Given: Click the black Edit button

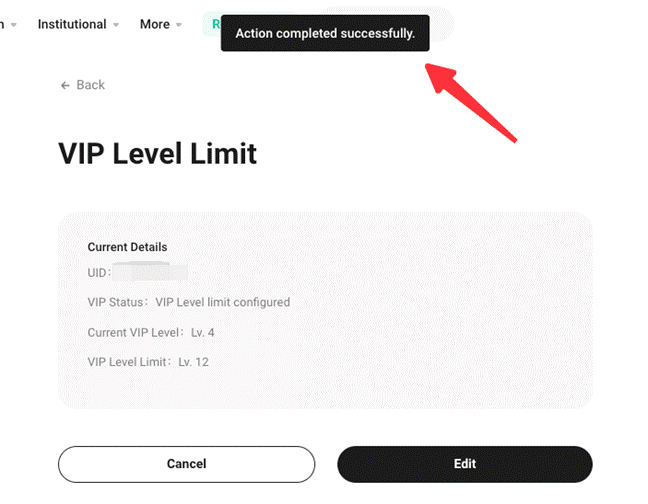Looking at the screenshot, I should 464,464.
